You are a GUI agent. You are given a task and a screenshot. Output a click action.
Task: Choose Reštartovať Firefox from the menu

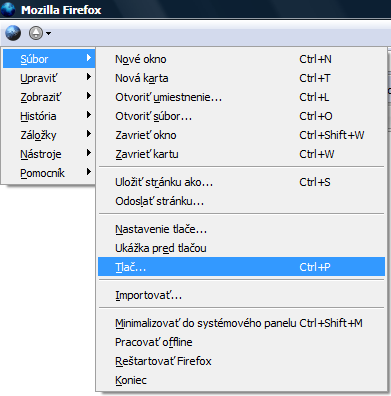[x=241, y=361]
